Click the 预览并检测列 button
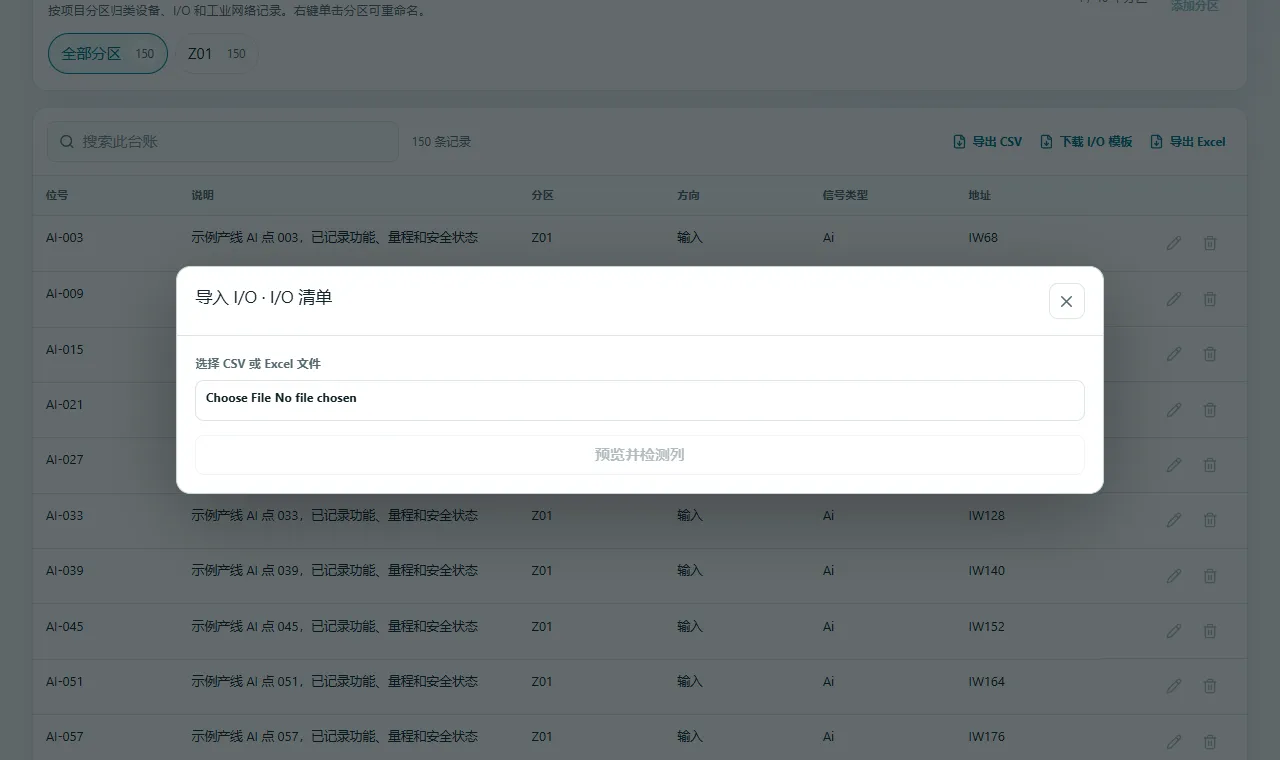 [x=639, y=455]
